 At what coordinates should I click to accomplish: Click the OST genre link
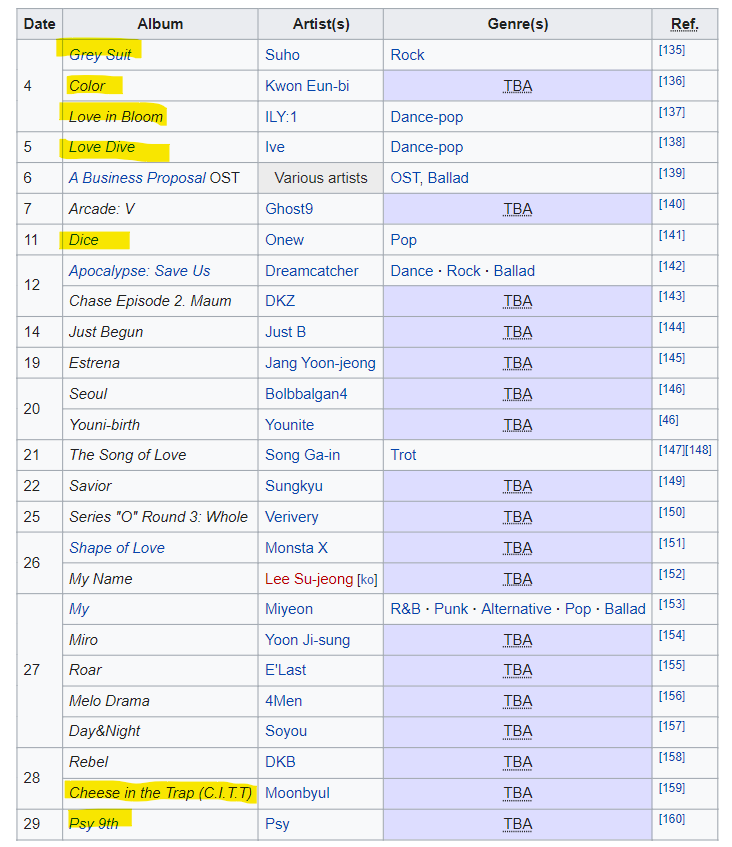[405, 178]
